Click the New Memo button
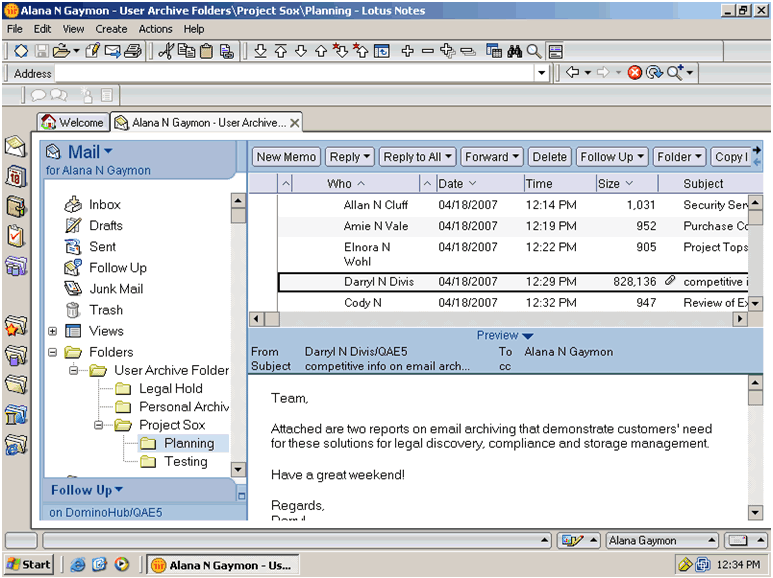Screen dimensions: 773x578 [286, 157]
